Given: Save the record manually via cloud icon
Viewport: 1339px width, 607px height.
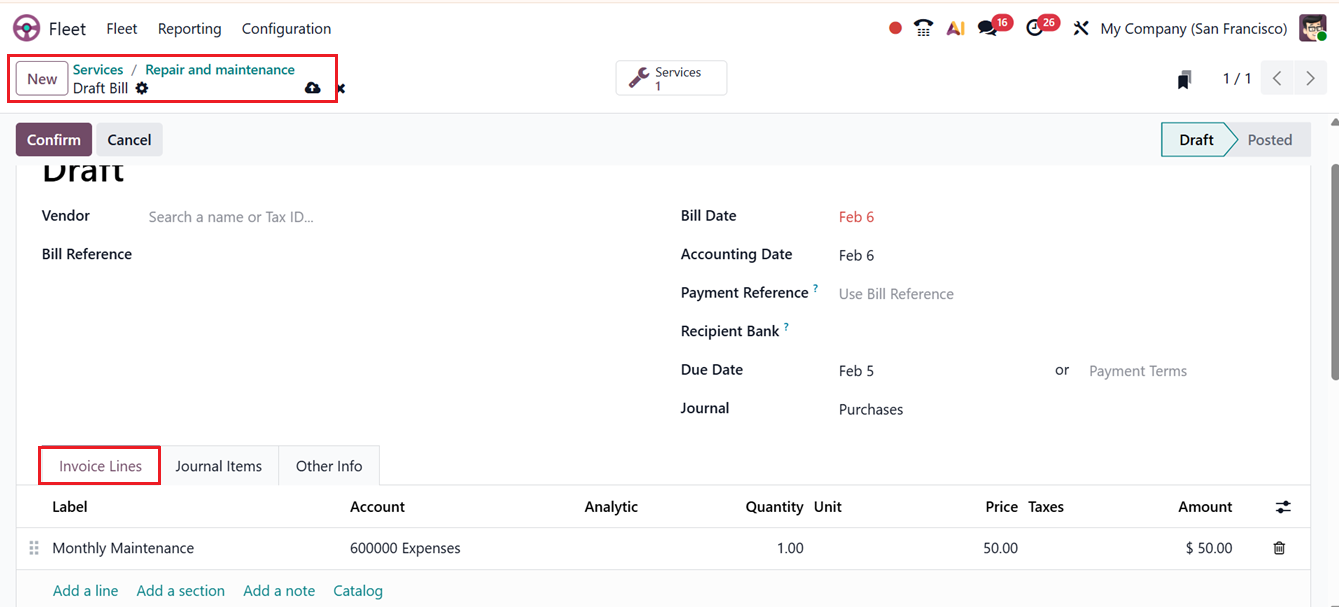Looking at the screenshot, I should (312, 88).
